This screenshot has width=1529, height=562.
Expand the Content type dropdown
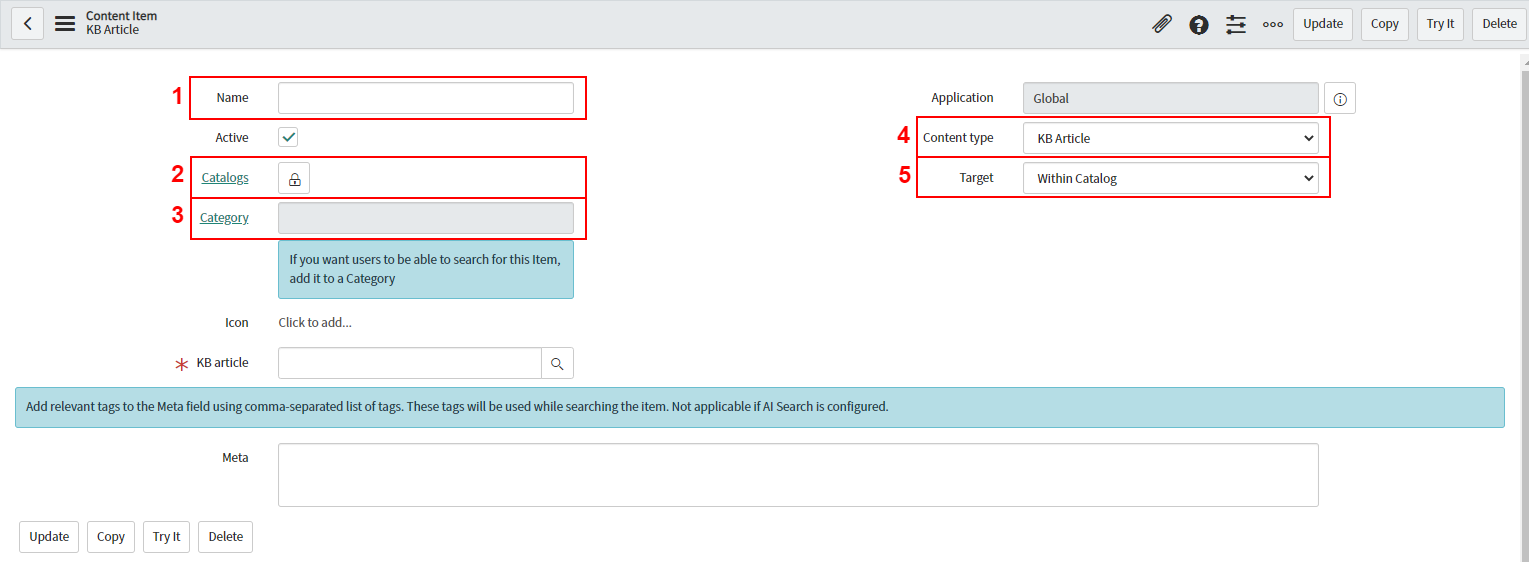coord(1170,138)
